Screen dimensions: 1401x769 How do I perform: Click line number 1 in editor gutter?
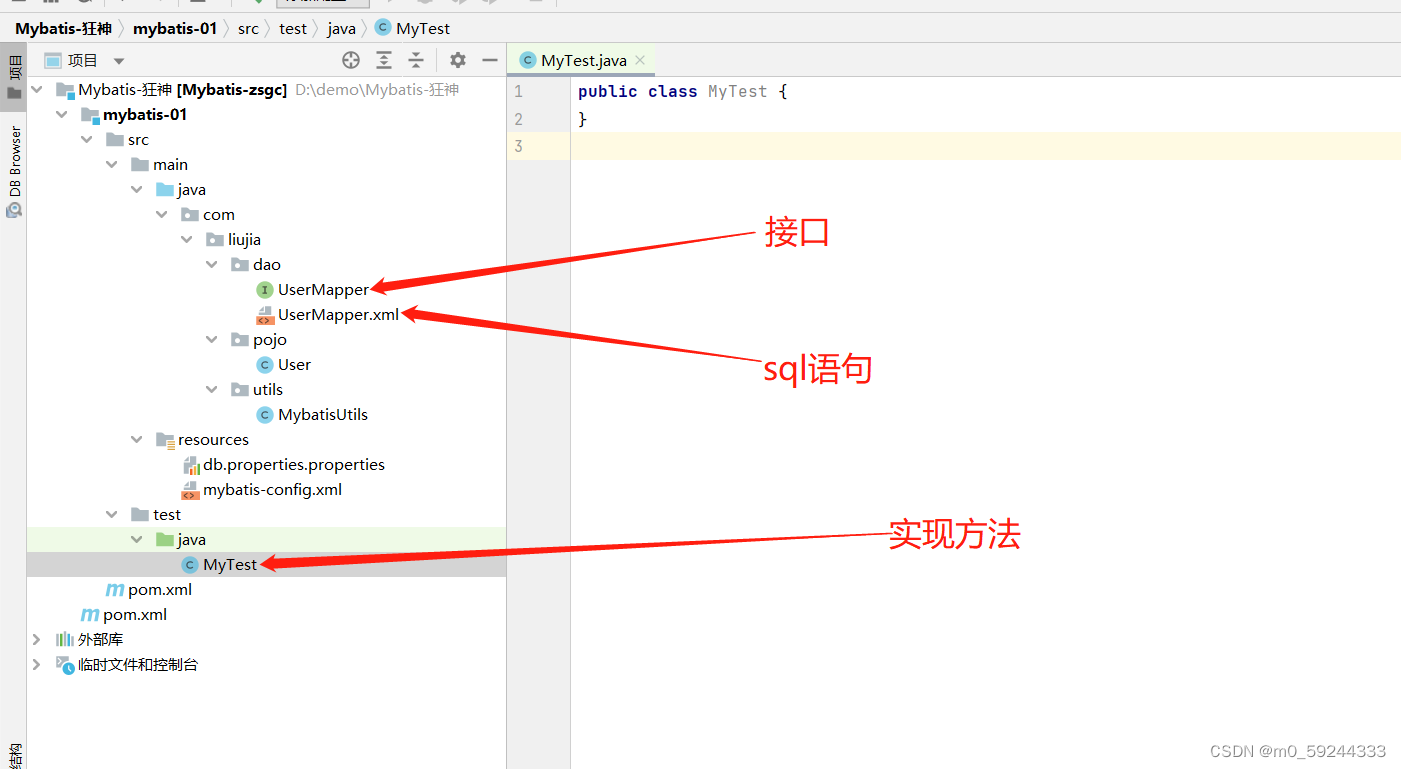pos(518,91)
